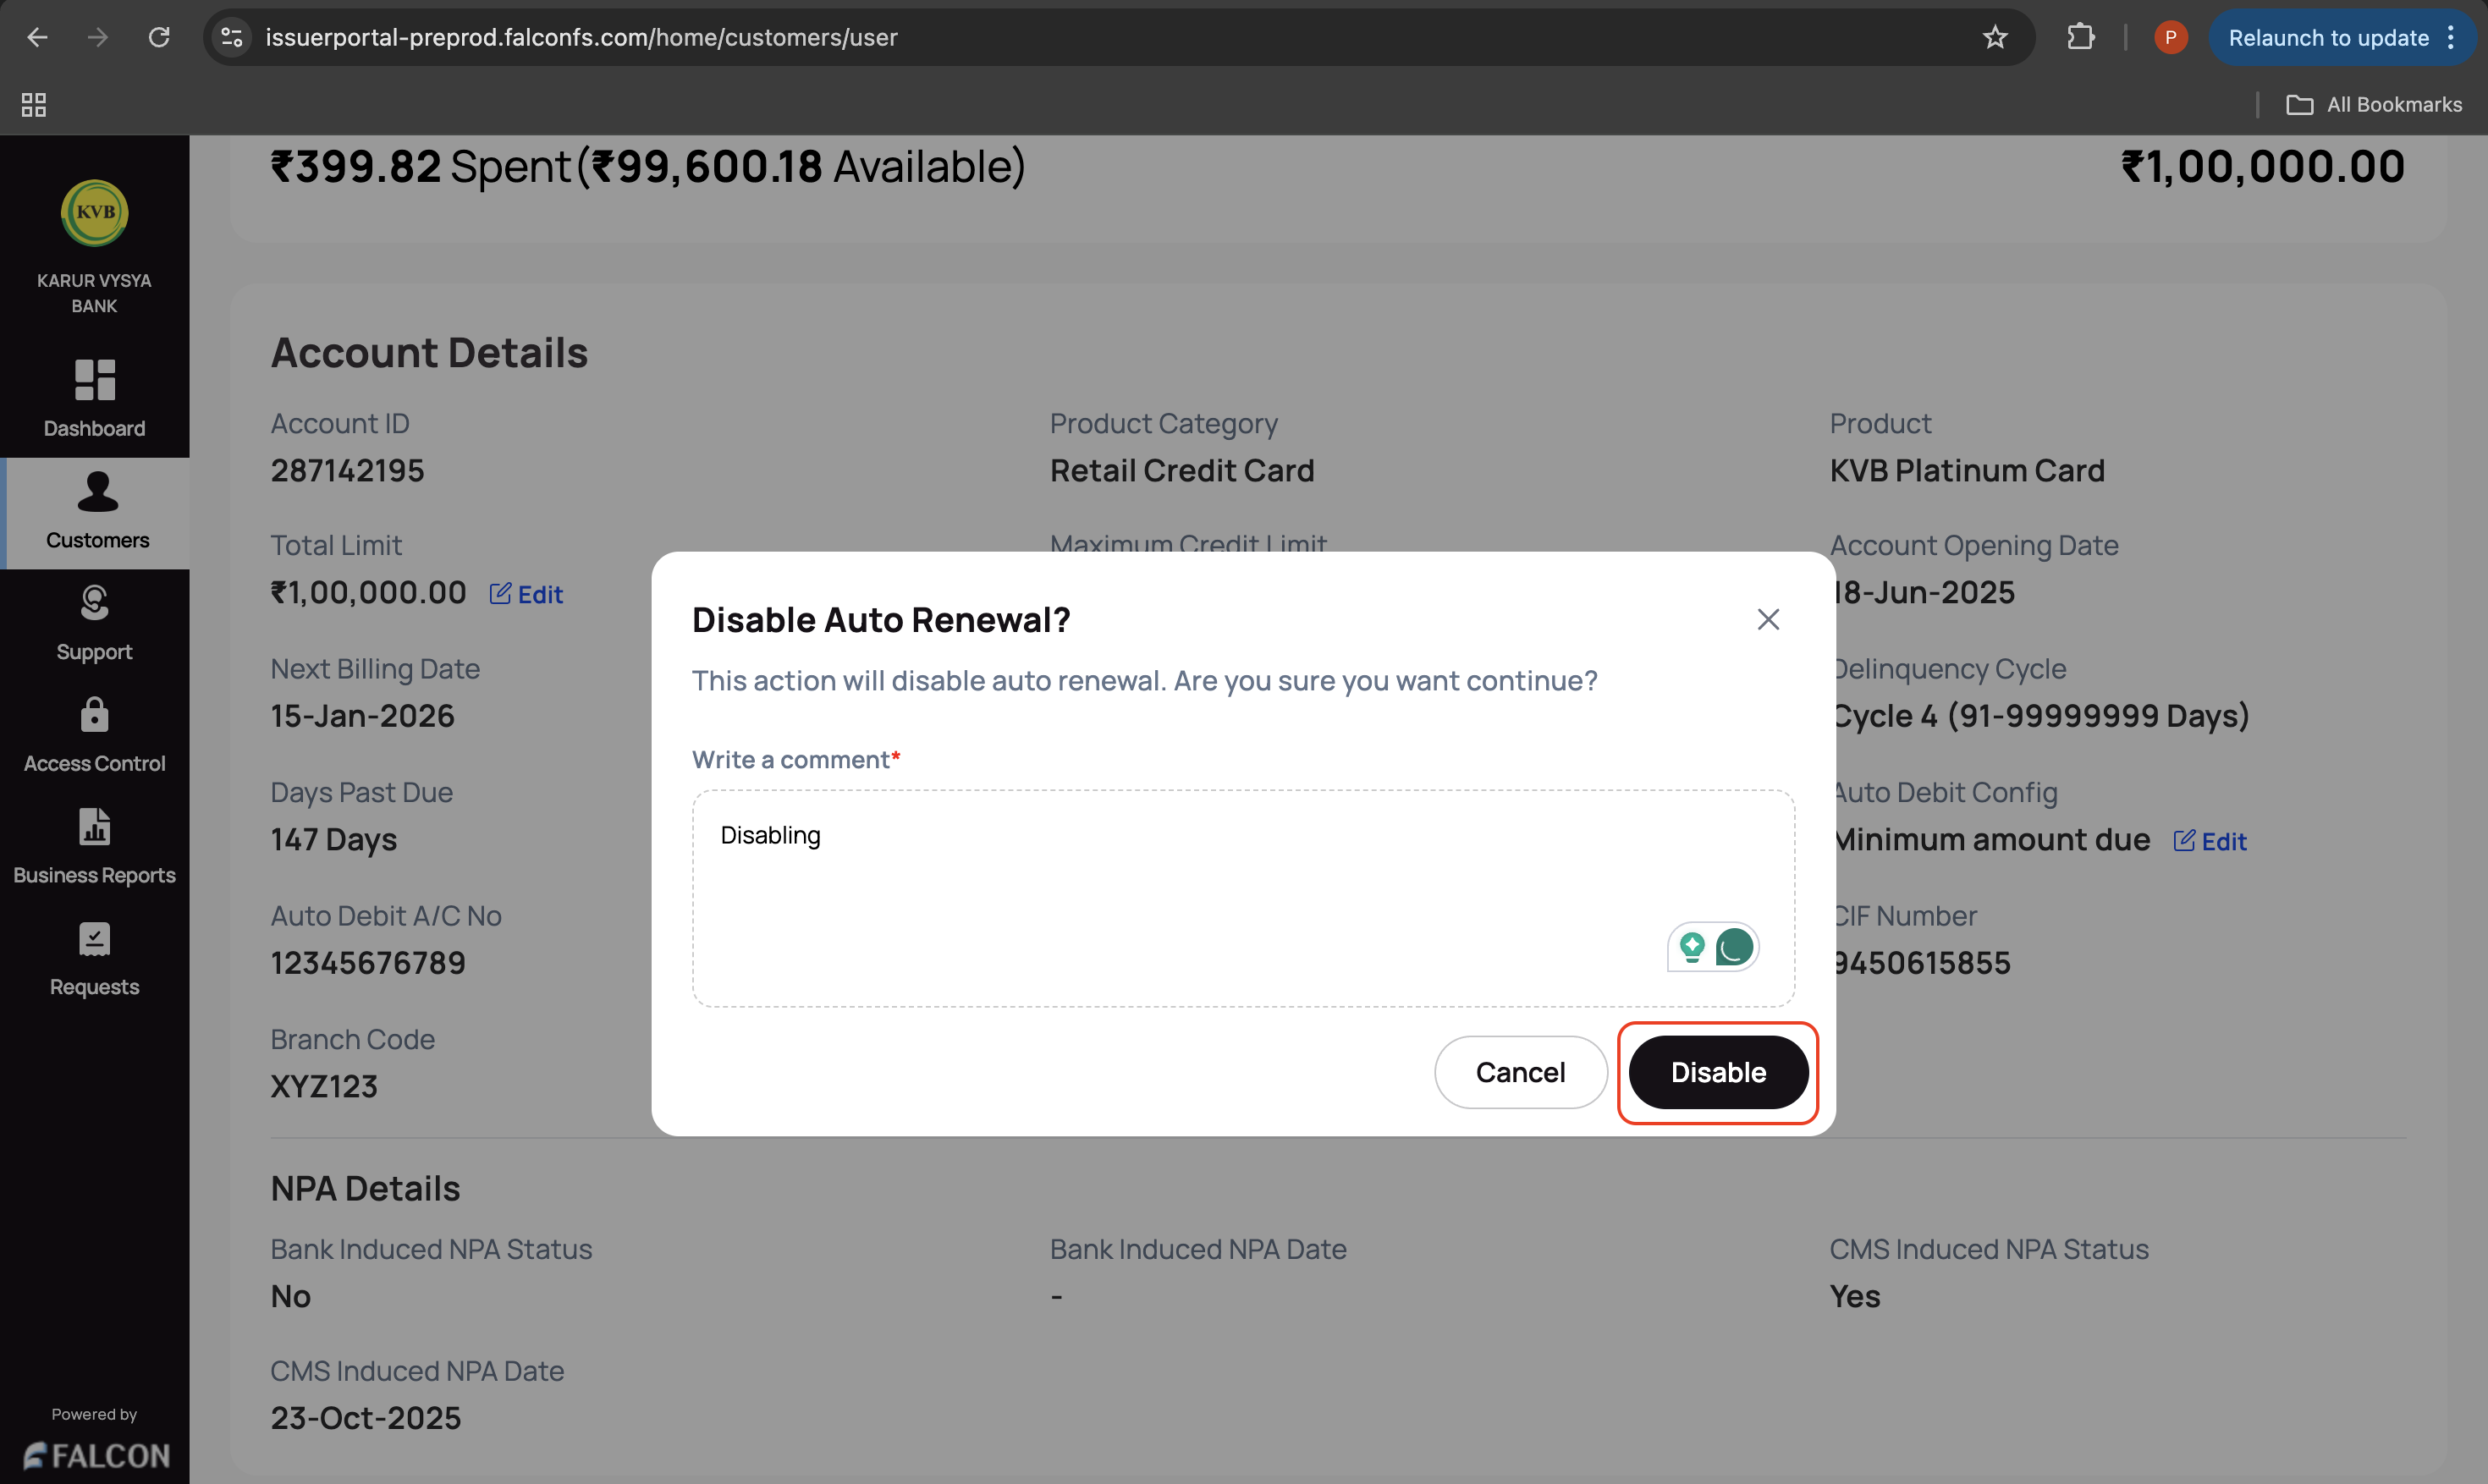The height and width of the screenshot is (1484, 2488).
Task: Reload the current browser page
Action: point(159,38)
